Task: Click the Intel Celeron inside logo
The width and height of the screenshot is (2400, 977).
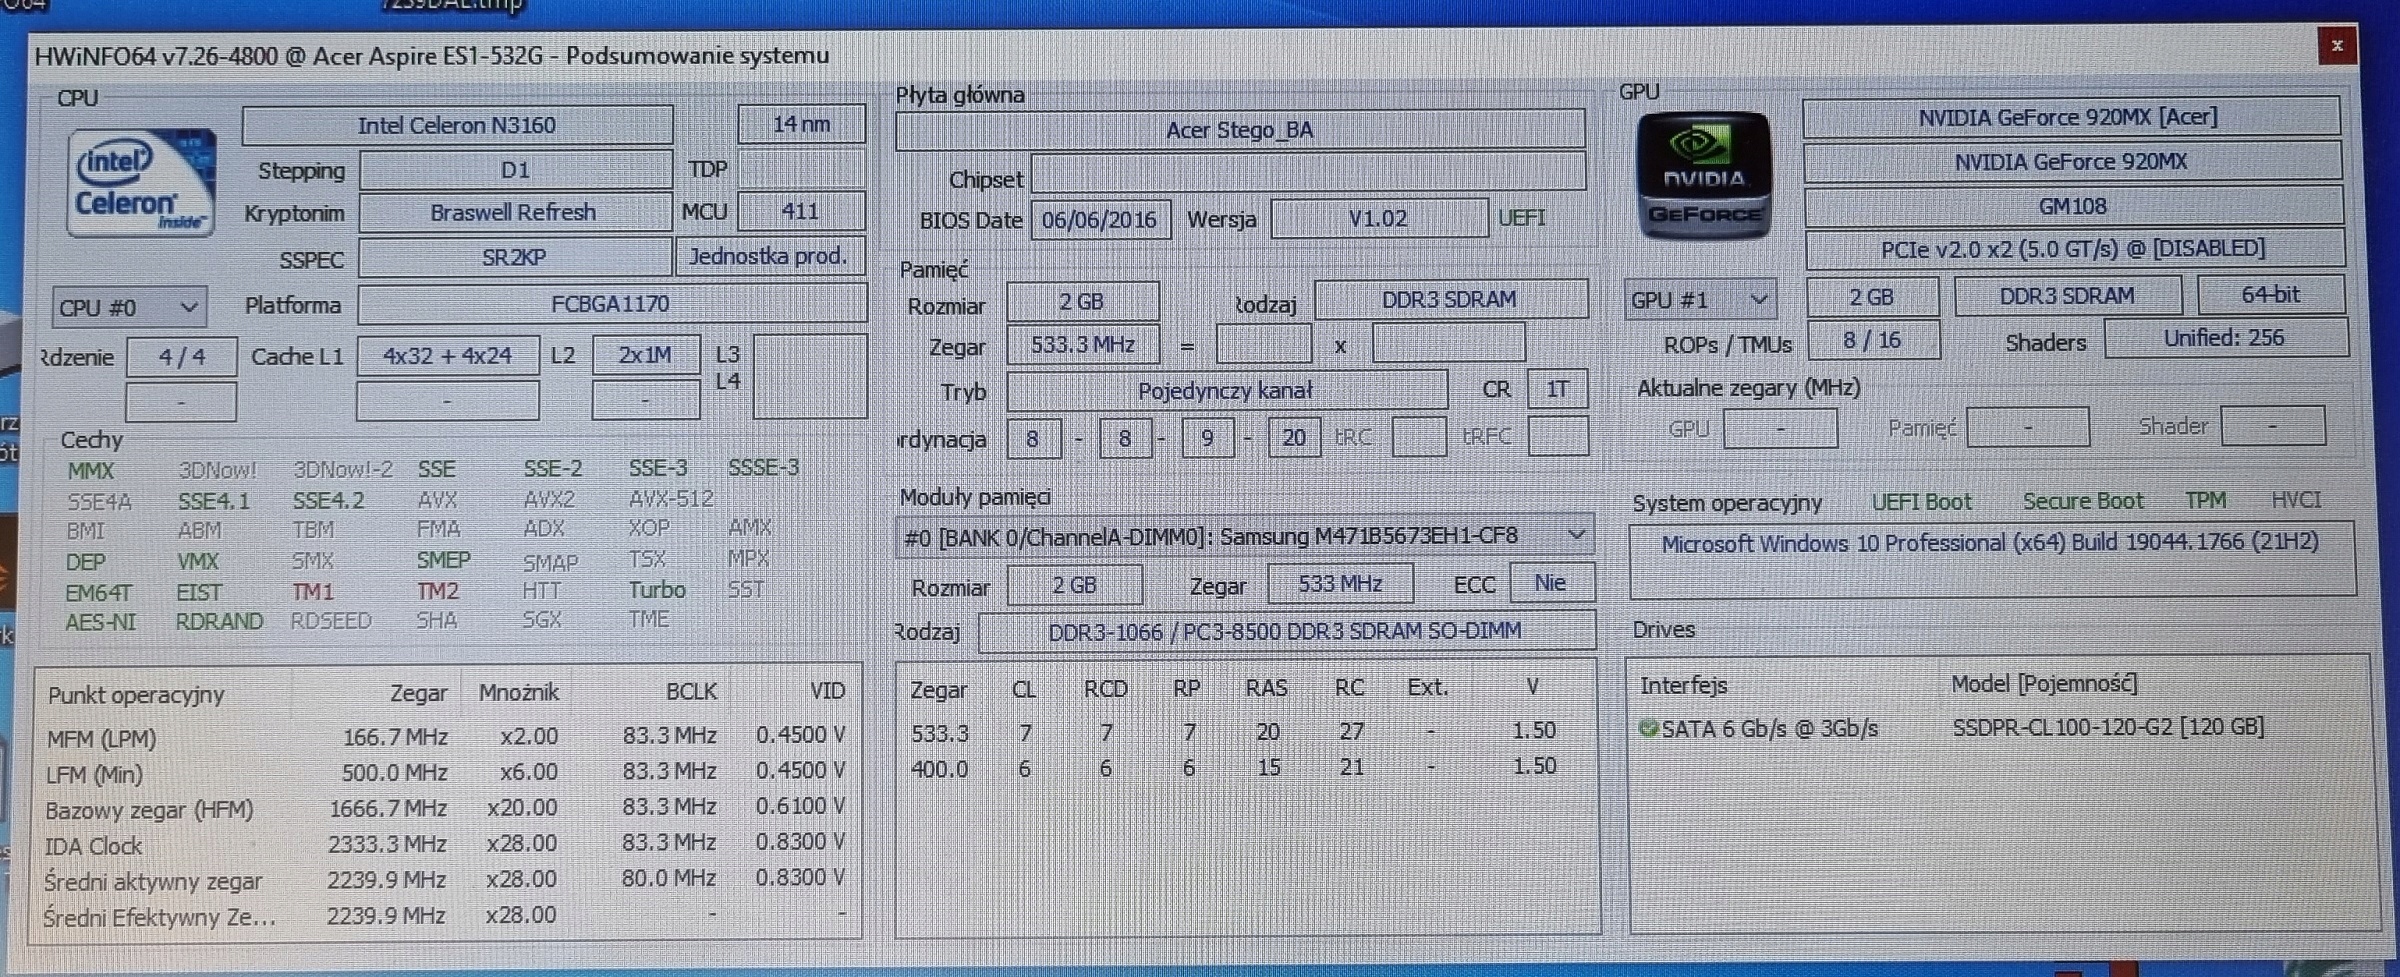Action: tap(141, 183)
